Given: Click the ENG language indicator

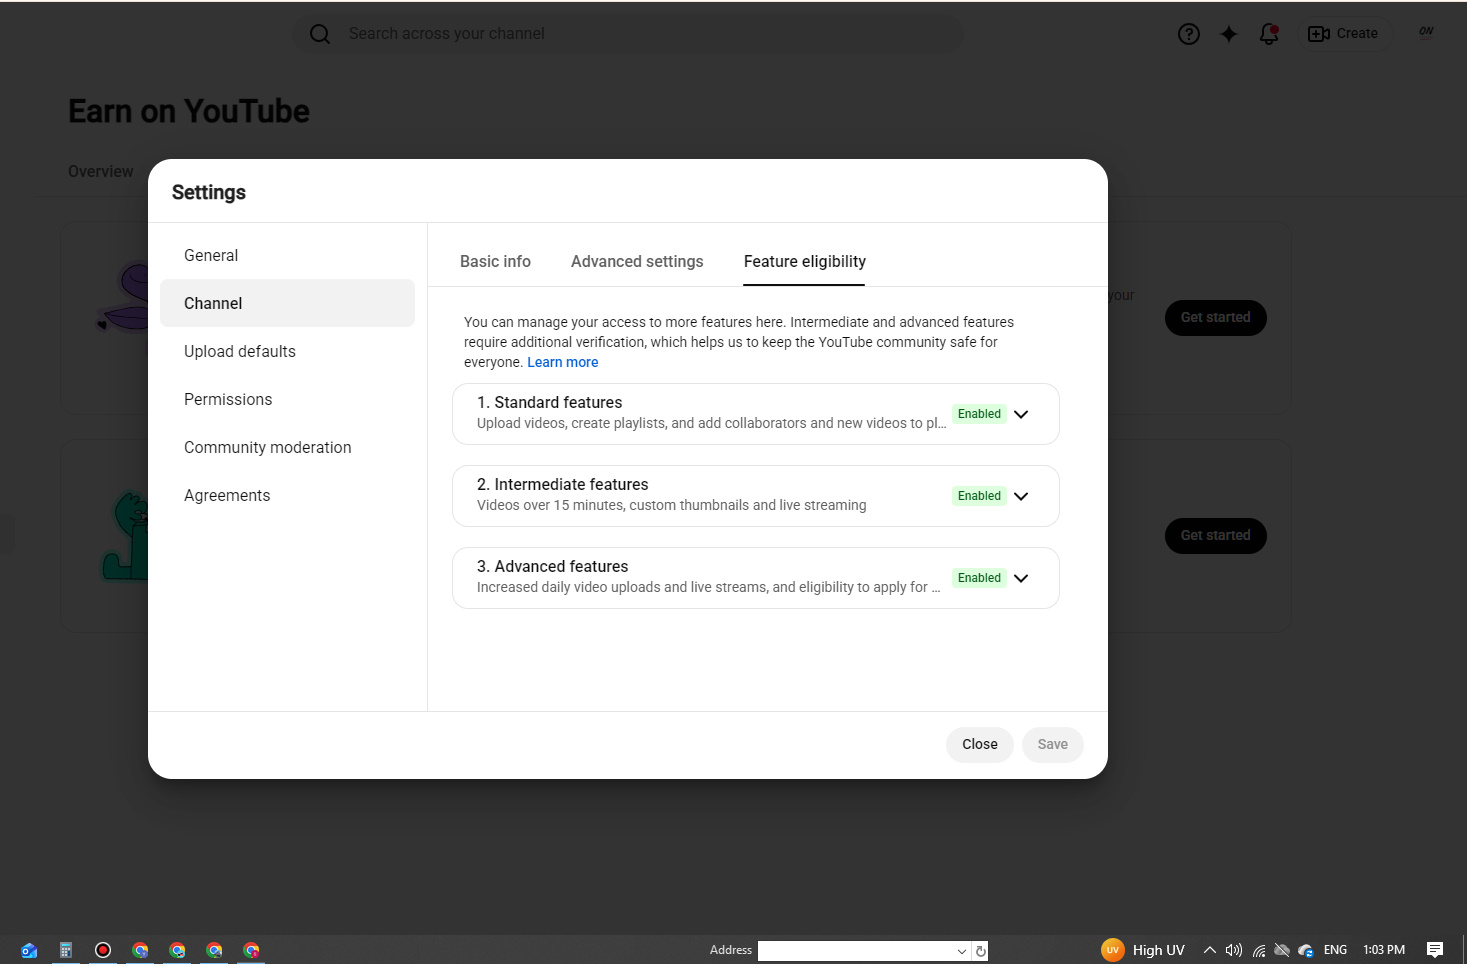Looking at the screenshot, I should click(x=1335, y=950).
